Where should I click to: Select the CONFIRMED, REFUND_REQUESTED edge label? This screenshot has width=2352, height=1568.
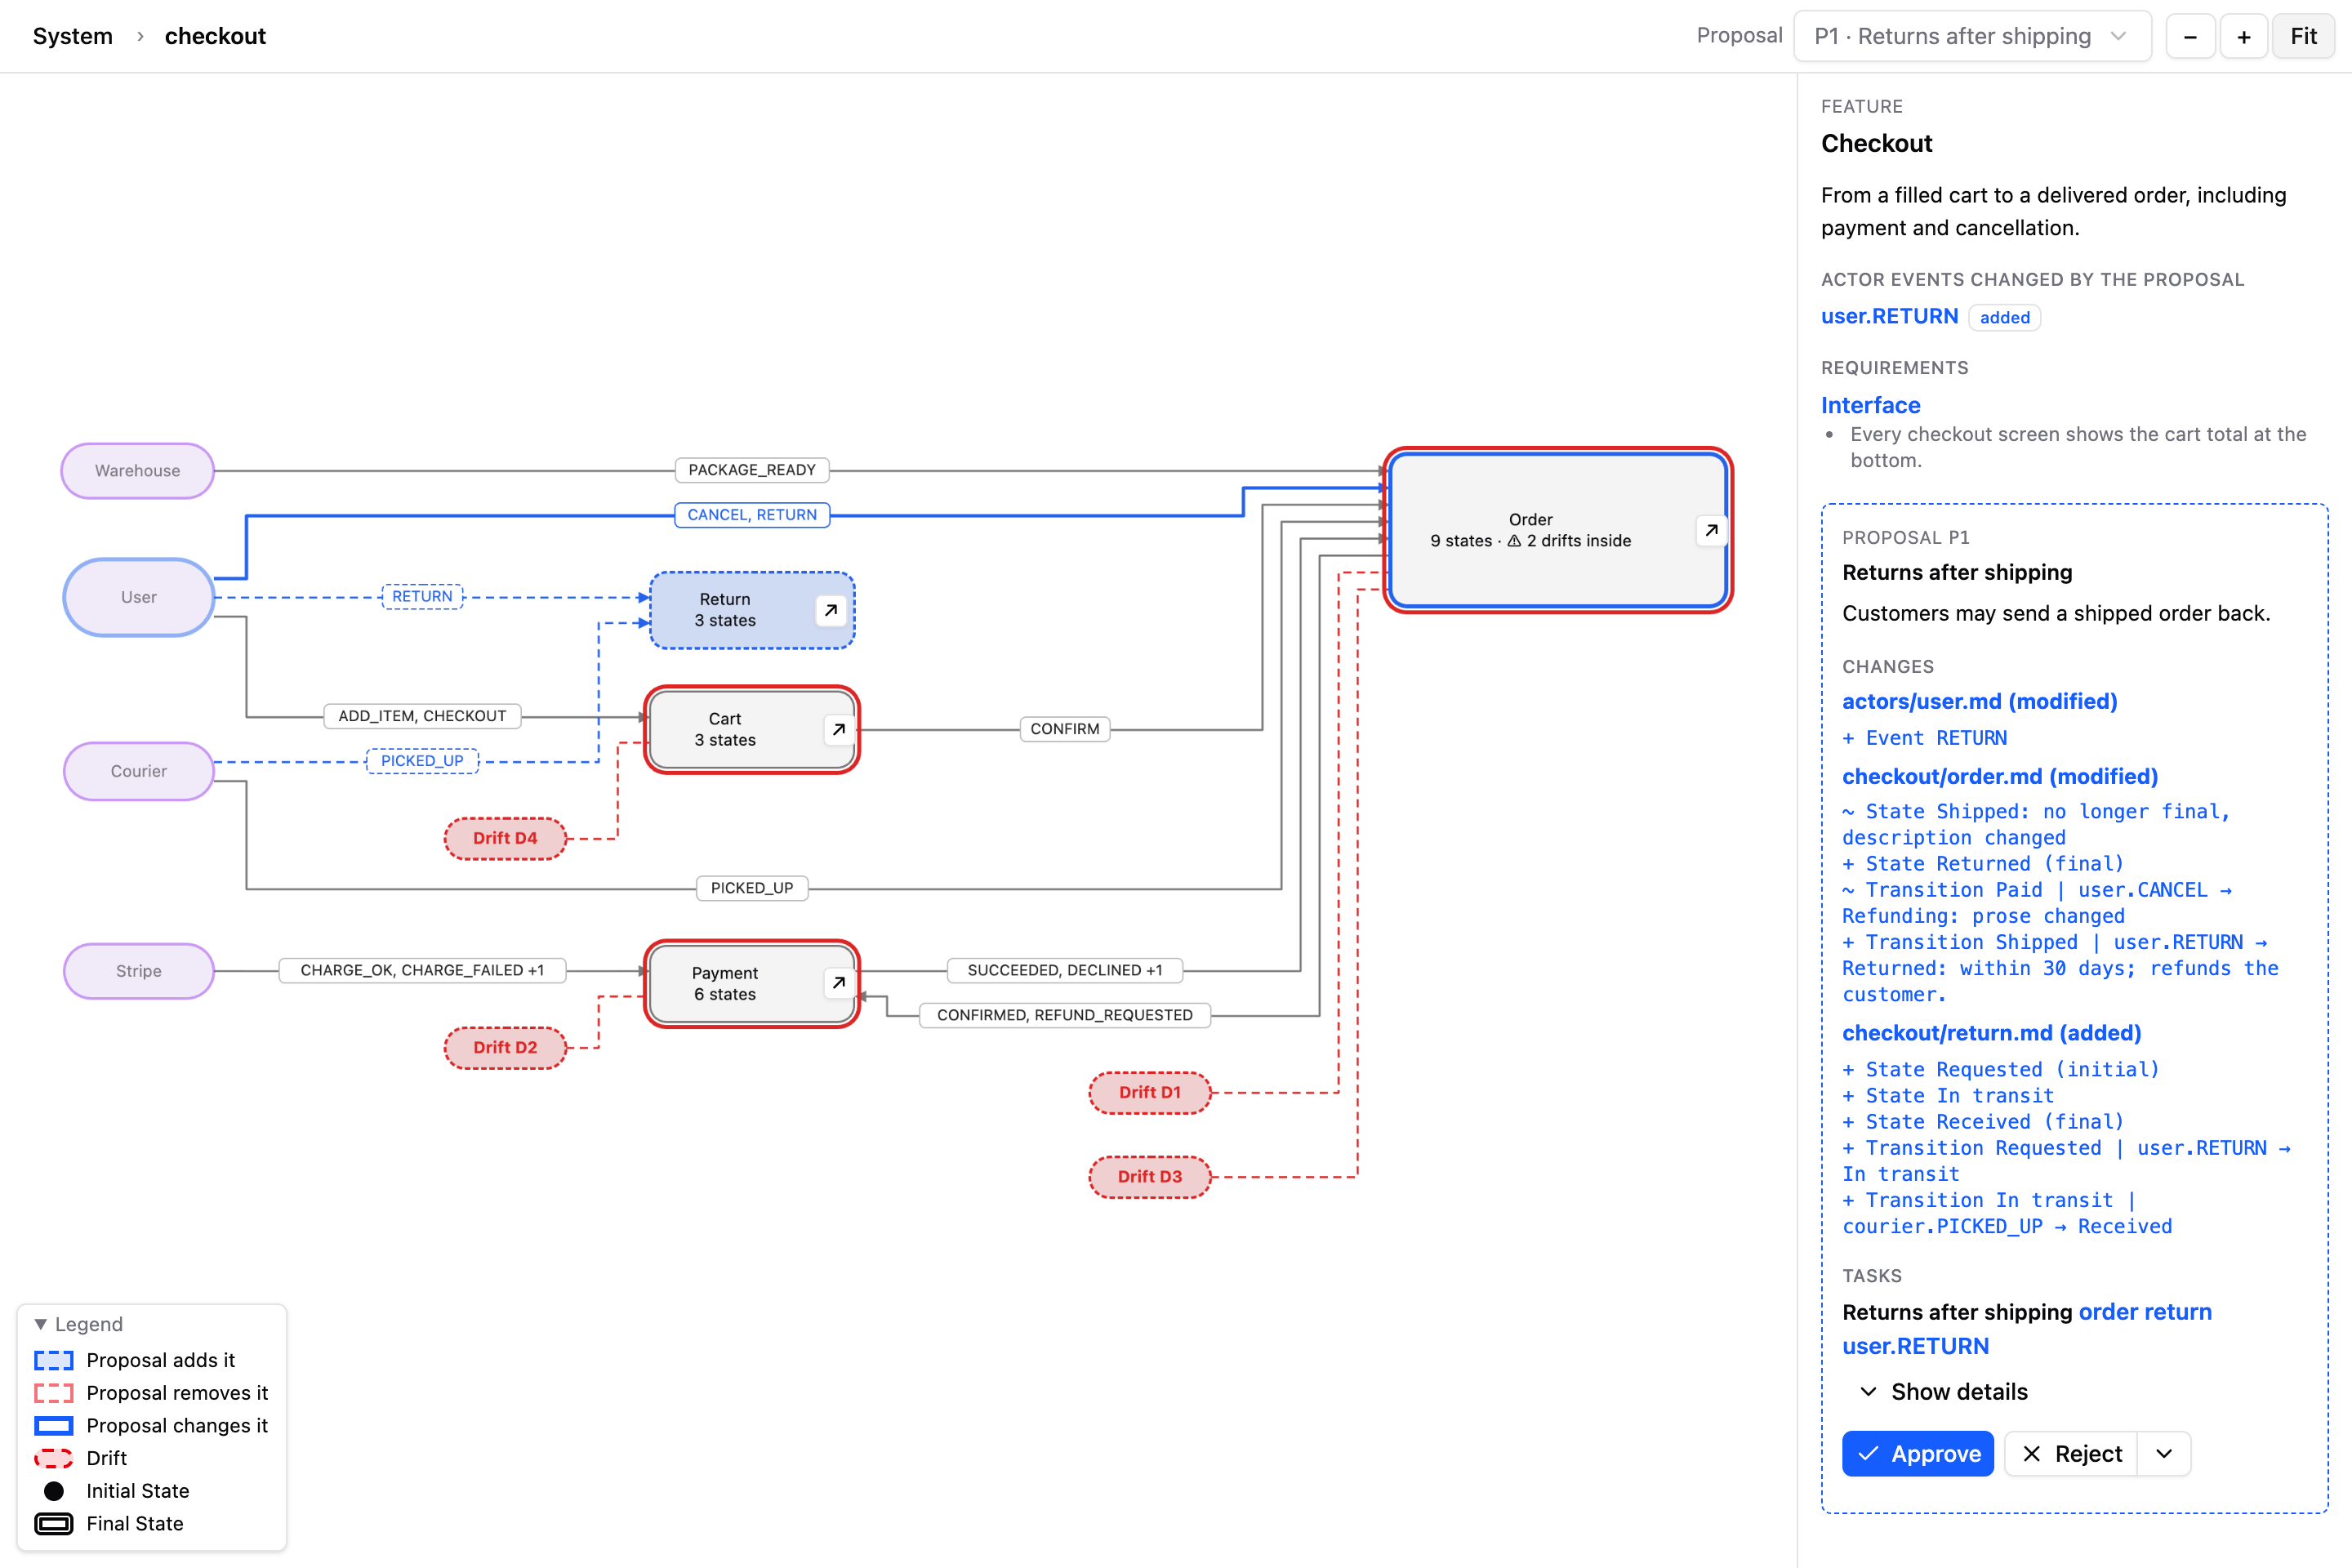1065,1015
